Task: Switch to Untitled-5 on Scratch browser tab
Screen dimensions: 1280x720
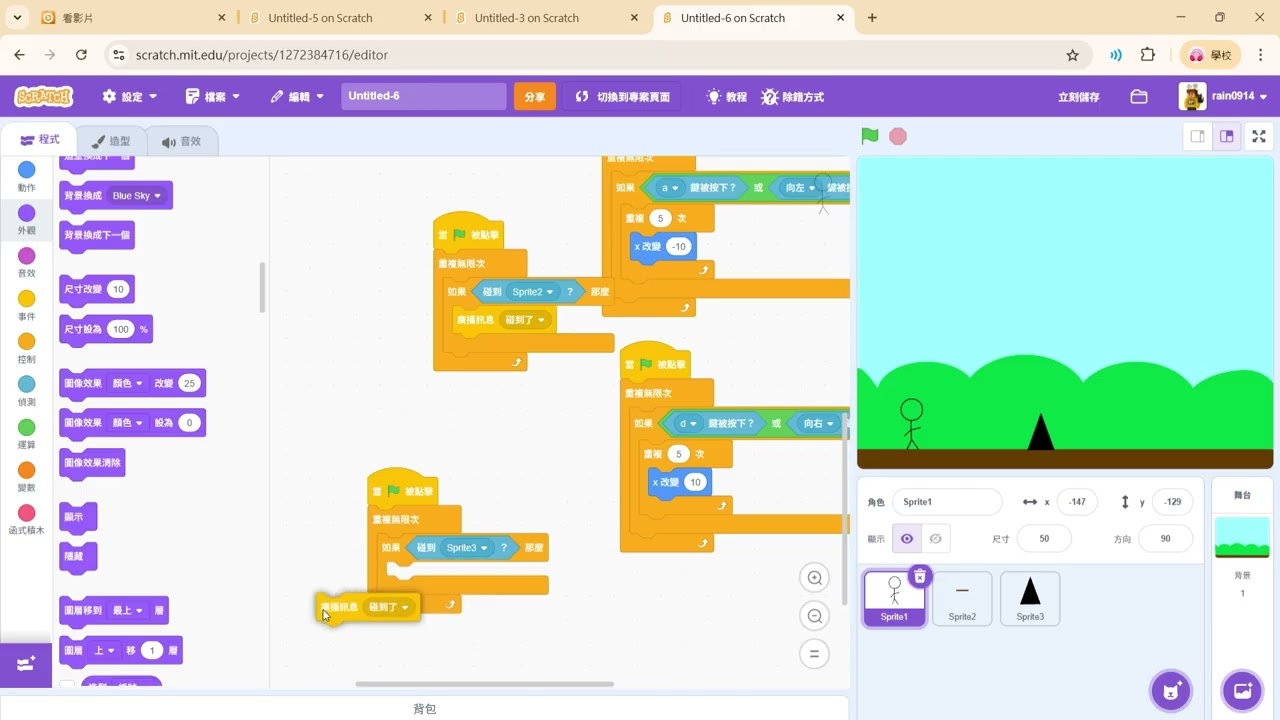Action: [338, 18]
